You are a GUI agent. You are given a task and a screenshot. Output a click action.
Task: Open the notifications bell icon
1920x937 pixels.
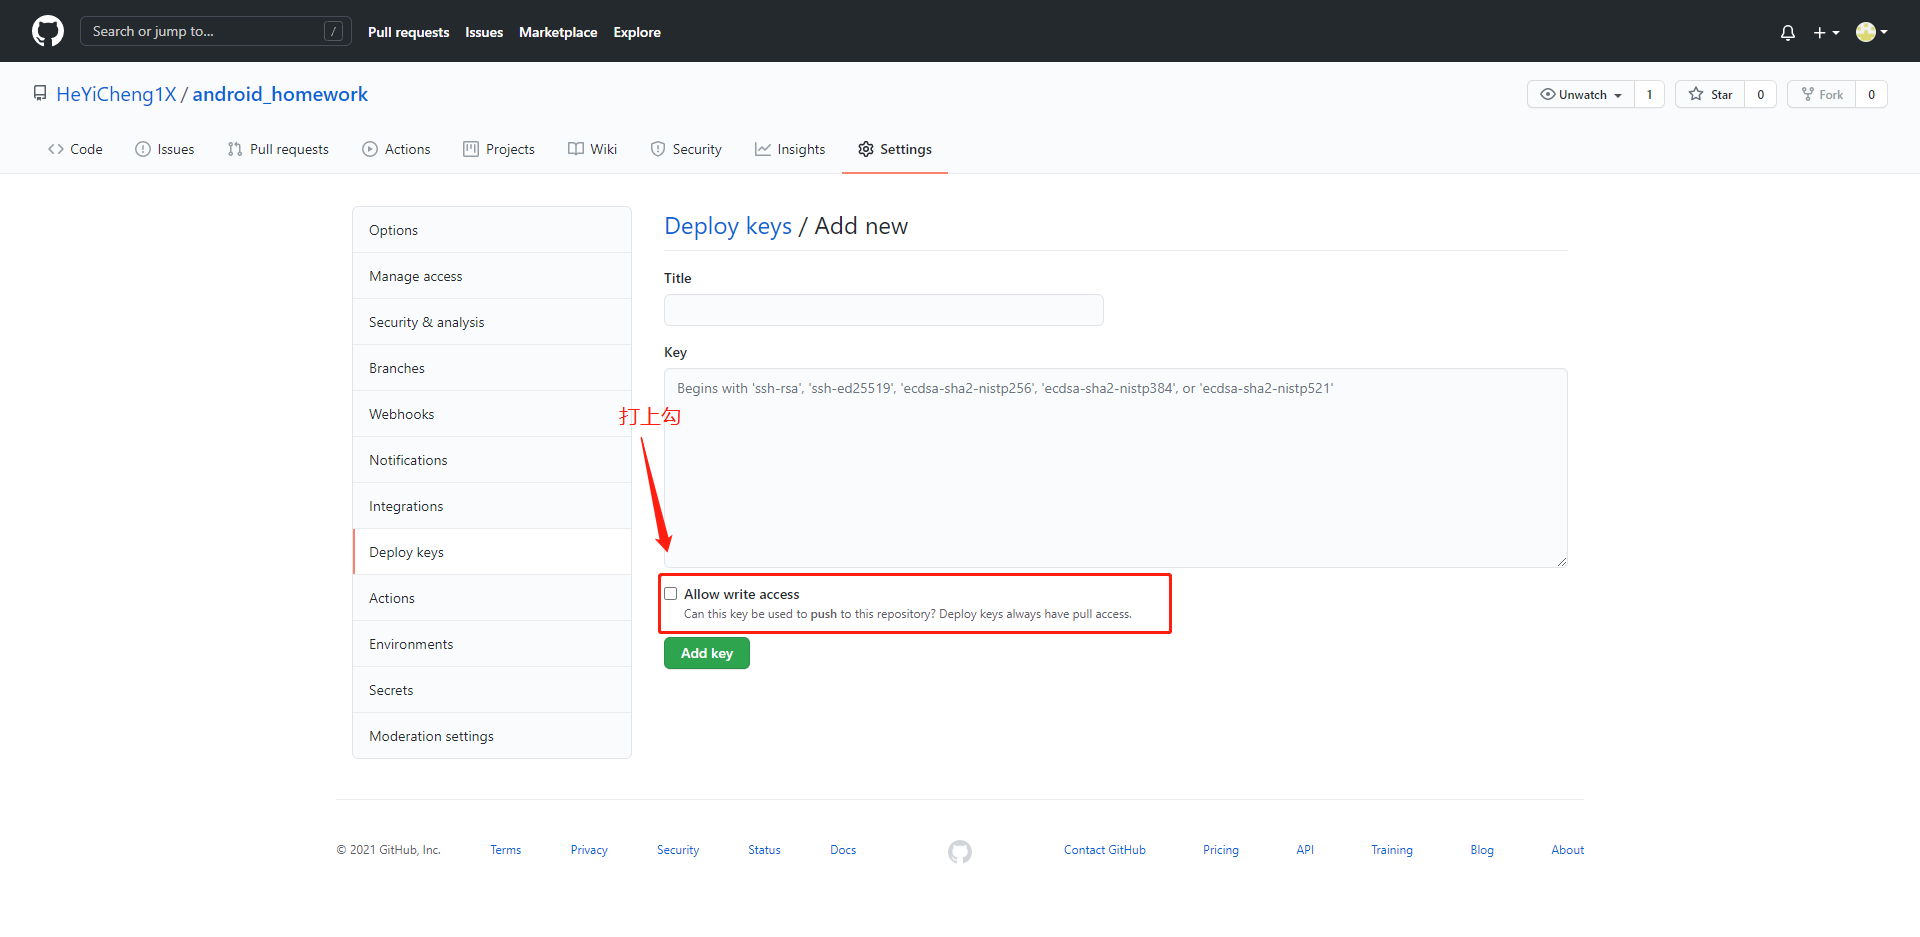tap(1788, 32)
